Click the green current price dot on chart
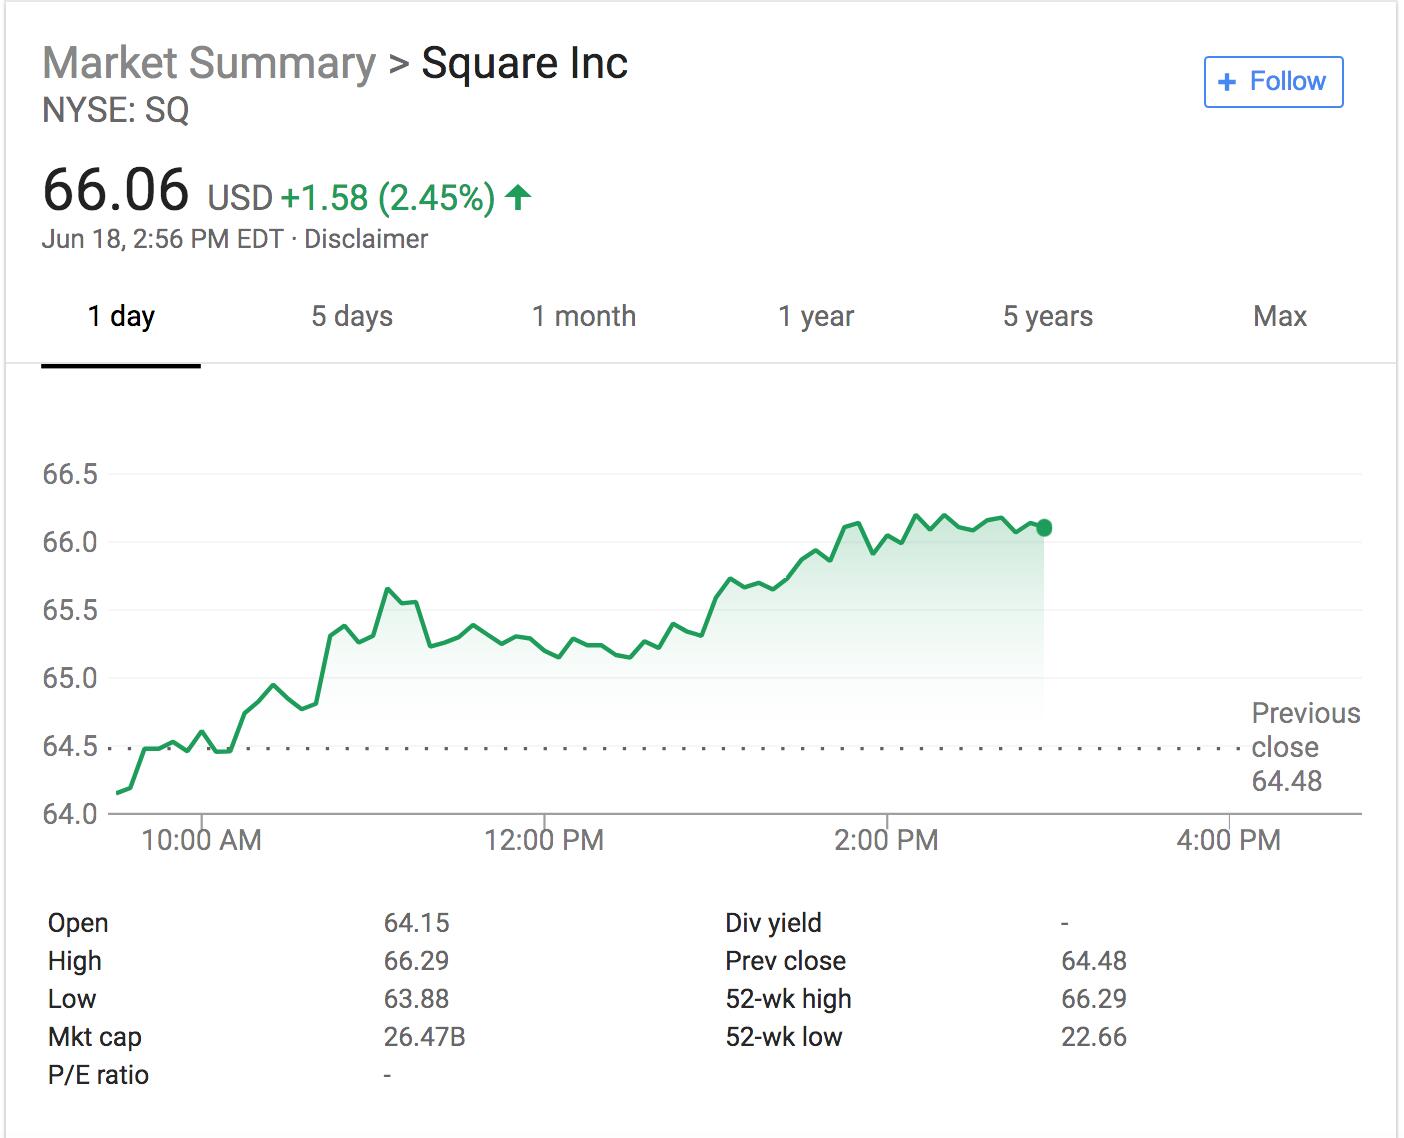This screenshot has width=1404, height=1138. point(1044,527)
